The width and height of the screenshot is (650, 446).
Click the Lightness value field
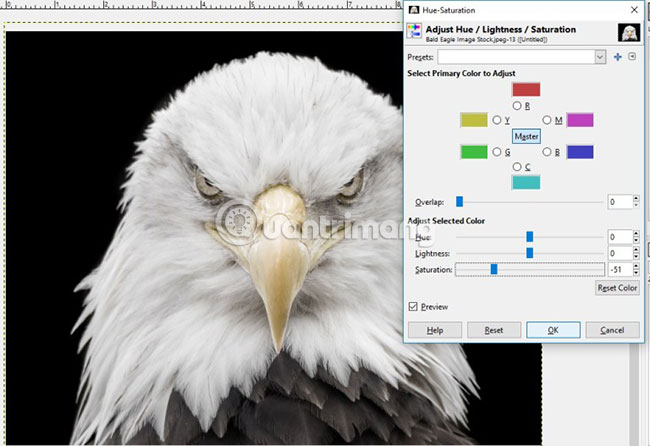[x=620, y=253]
